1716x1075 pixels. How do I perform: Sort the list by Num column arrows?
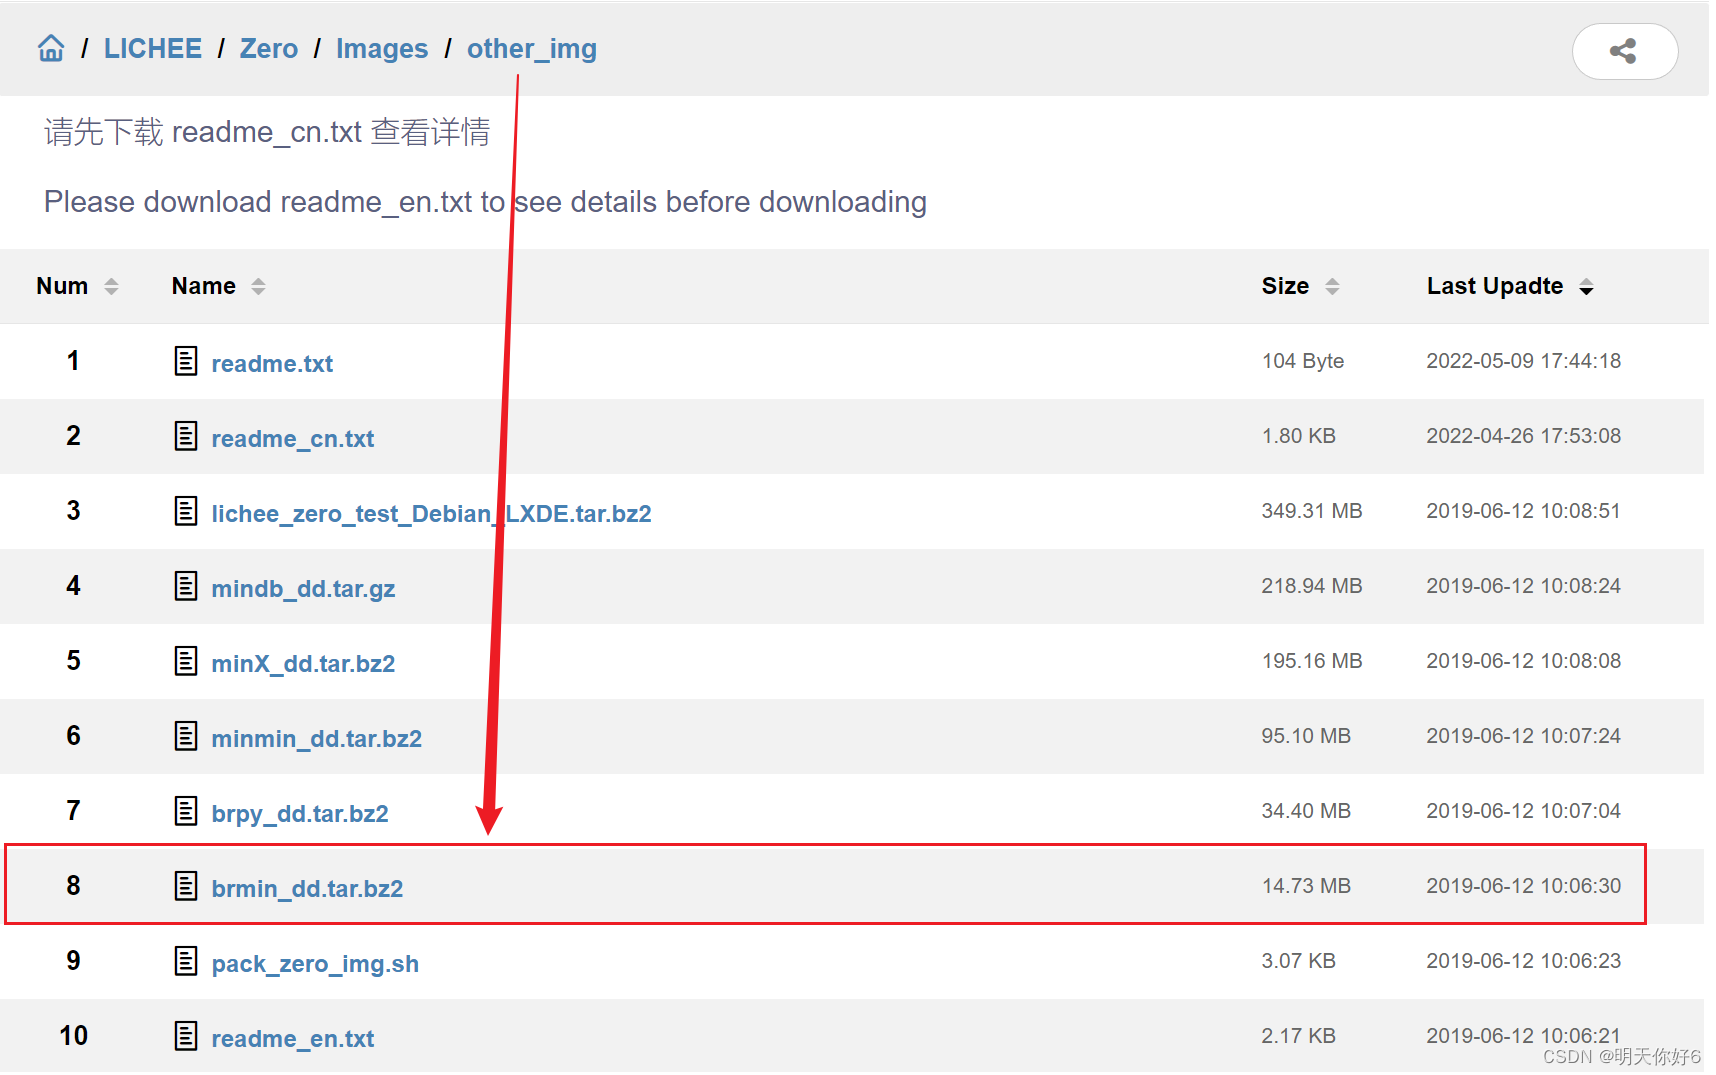click(111, 287)
